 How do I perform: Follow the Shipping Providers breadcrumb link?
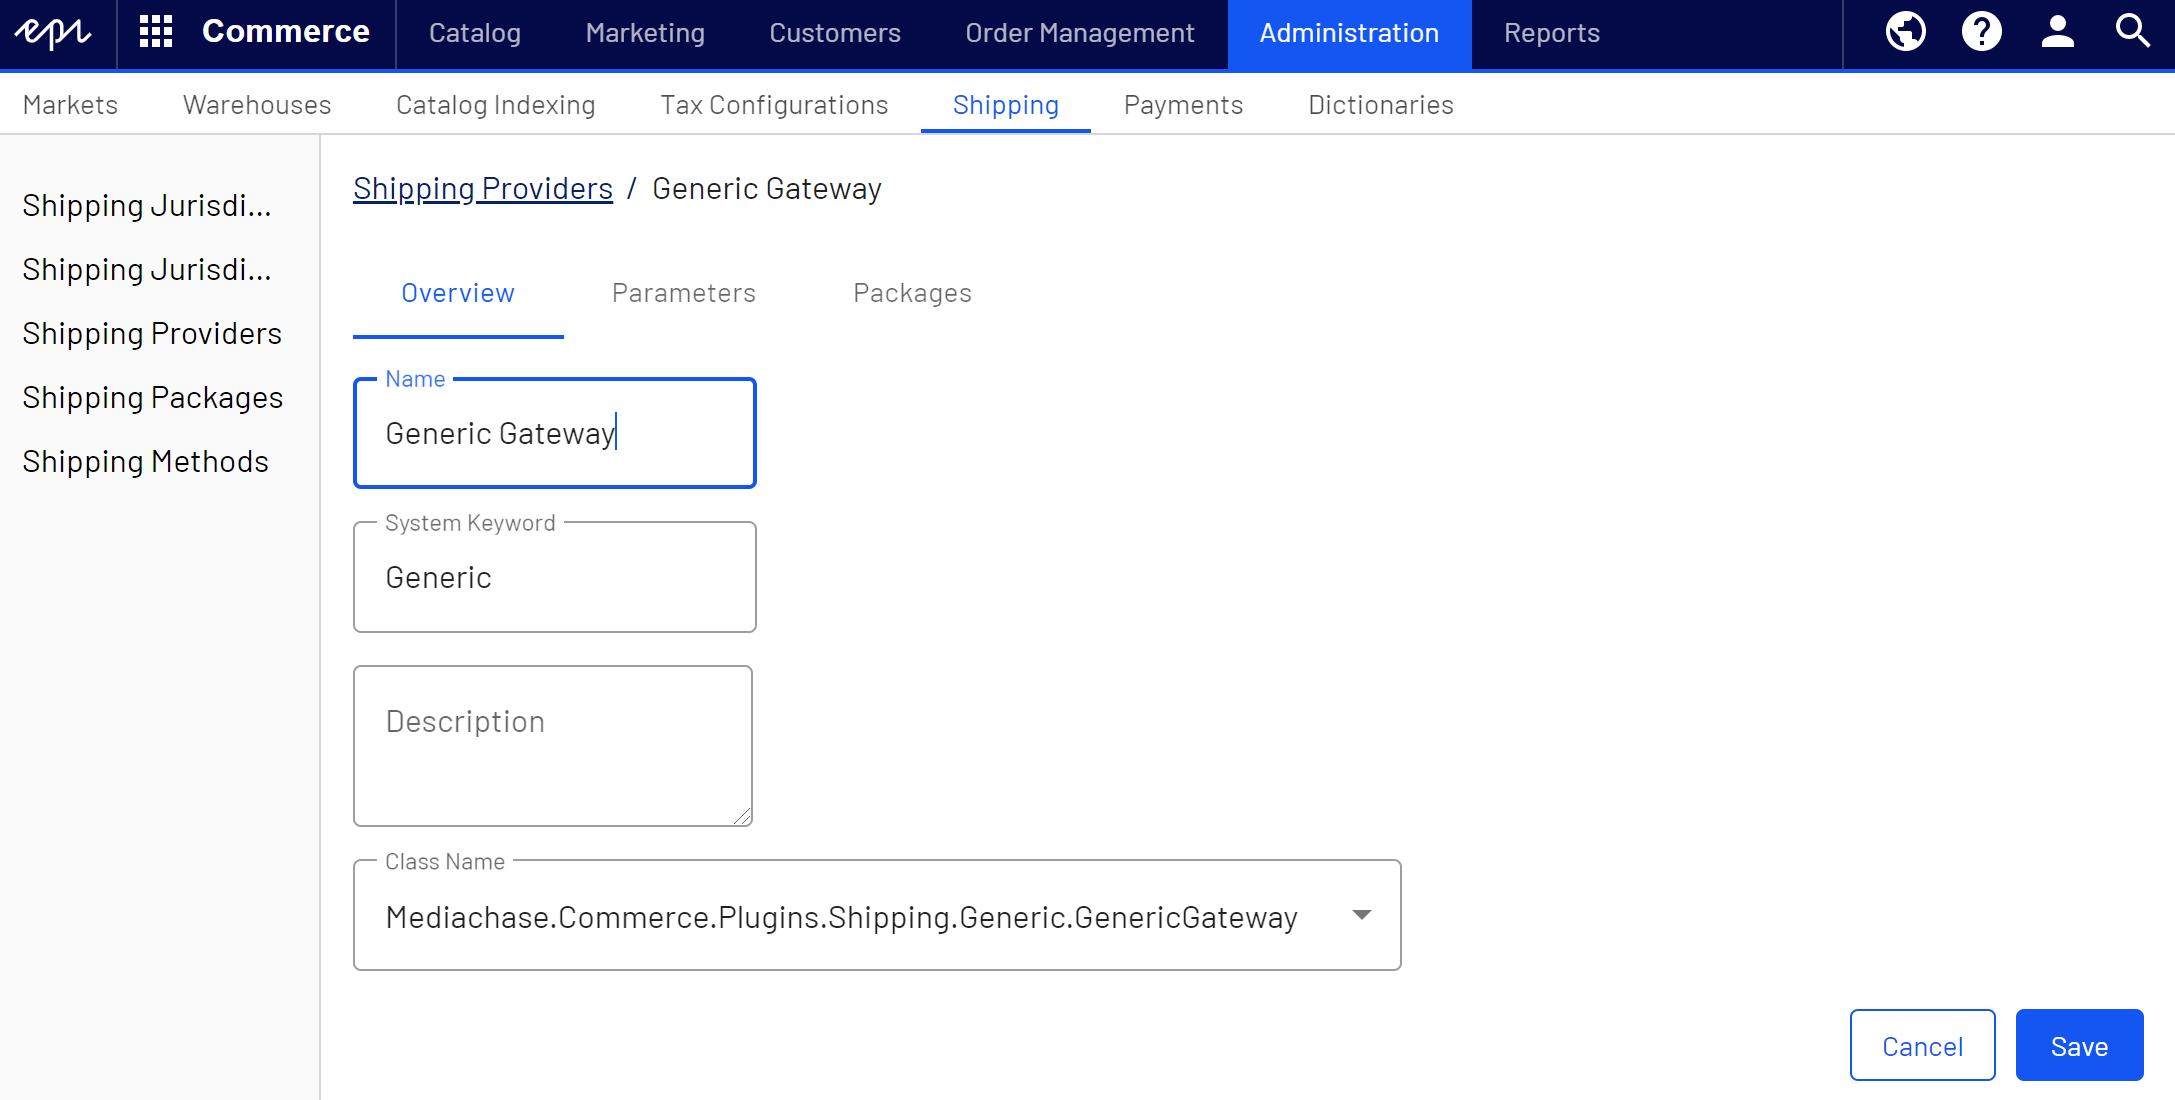pos(483,189)
